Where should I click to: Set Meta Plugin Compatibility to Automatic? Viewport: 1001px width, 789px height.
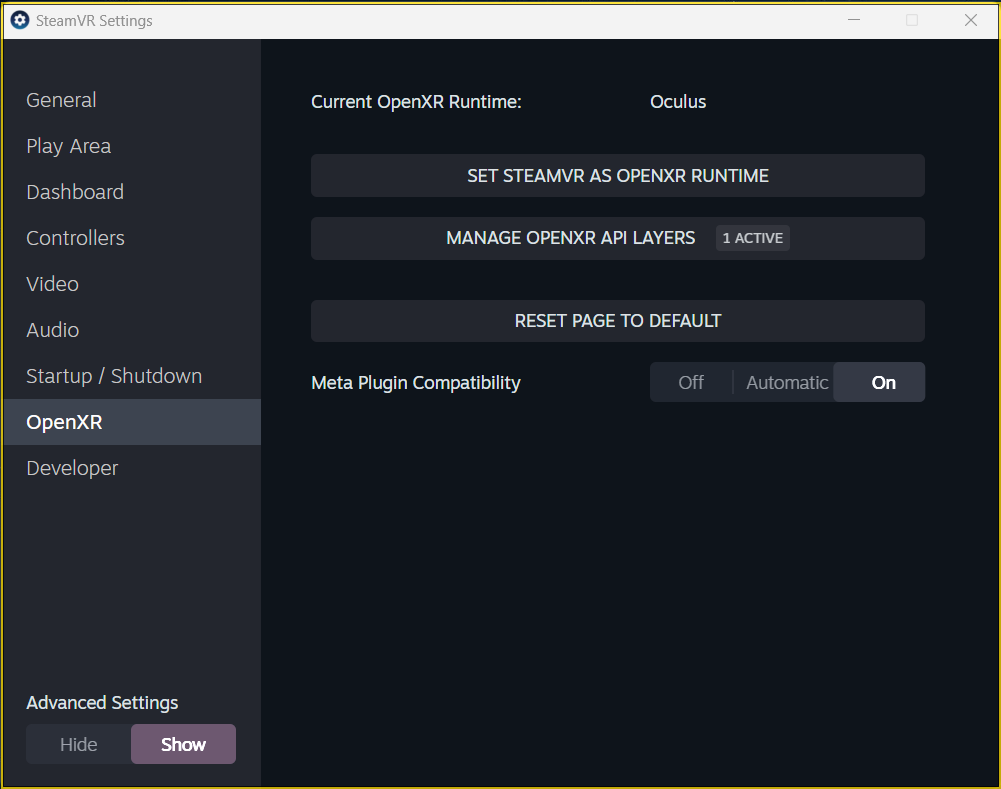[x=786, y=382]
